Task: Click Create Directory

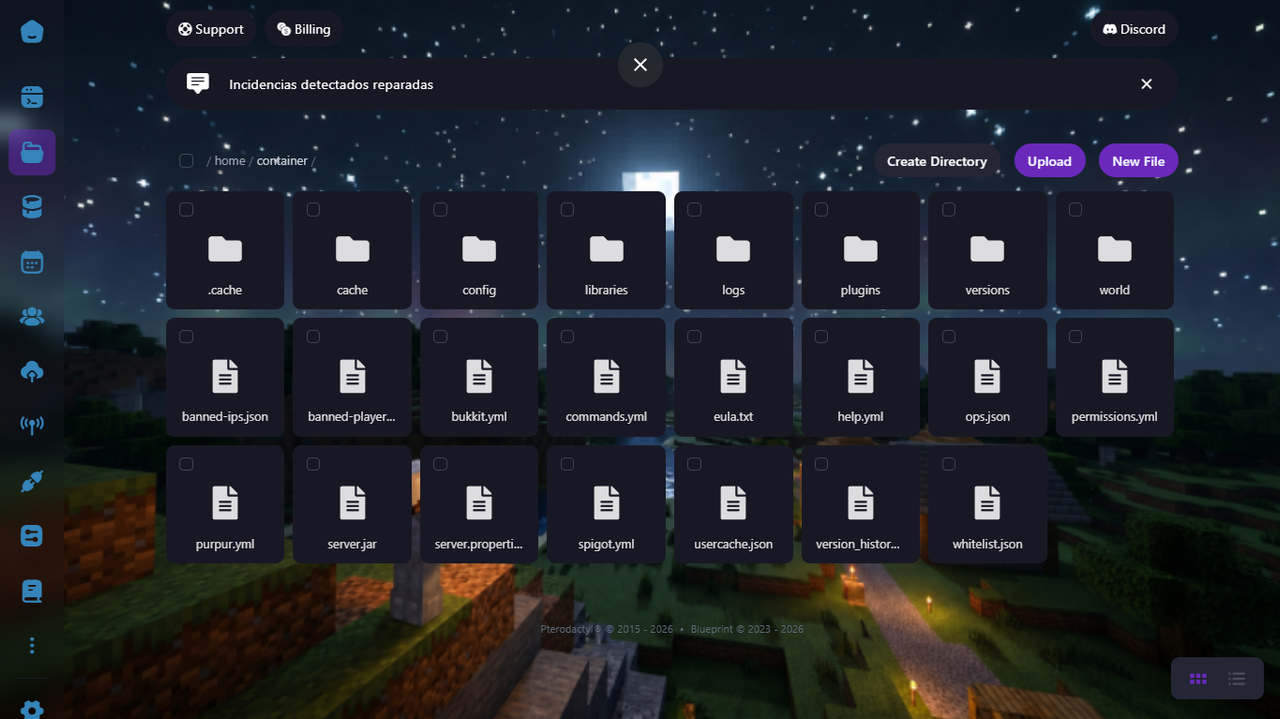Action: (x=937, y=161)
